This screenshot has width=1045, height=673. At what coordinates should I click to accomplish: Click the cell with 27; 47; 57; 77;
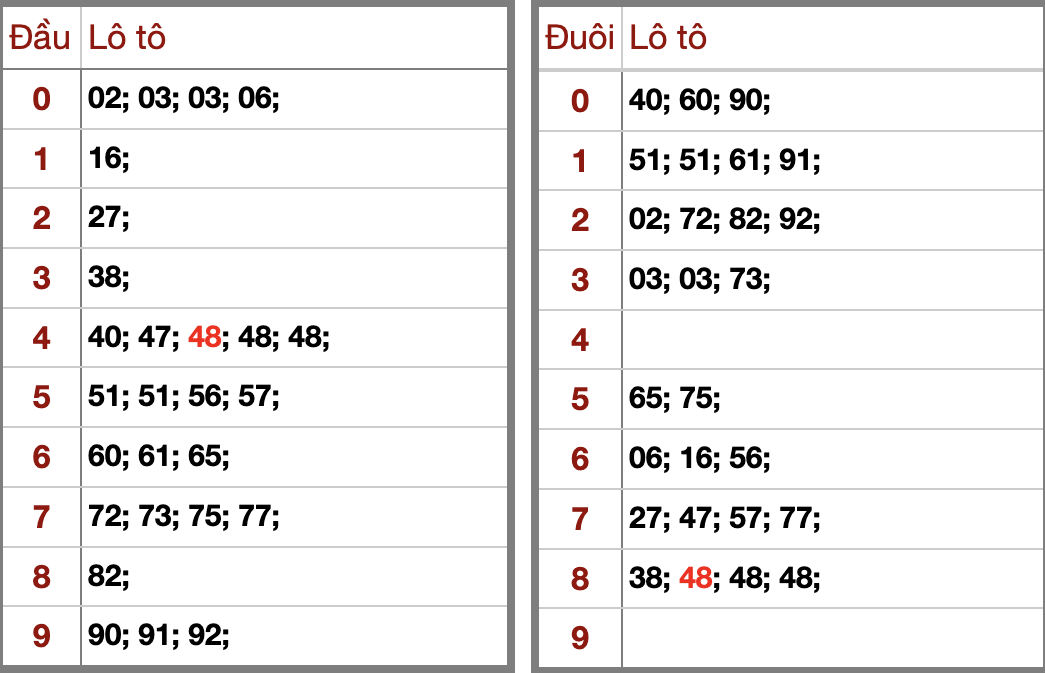tap(725, 518)
